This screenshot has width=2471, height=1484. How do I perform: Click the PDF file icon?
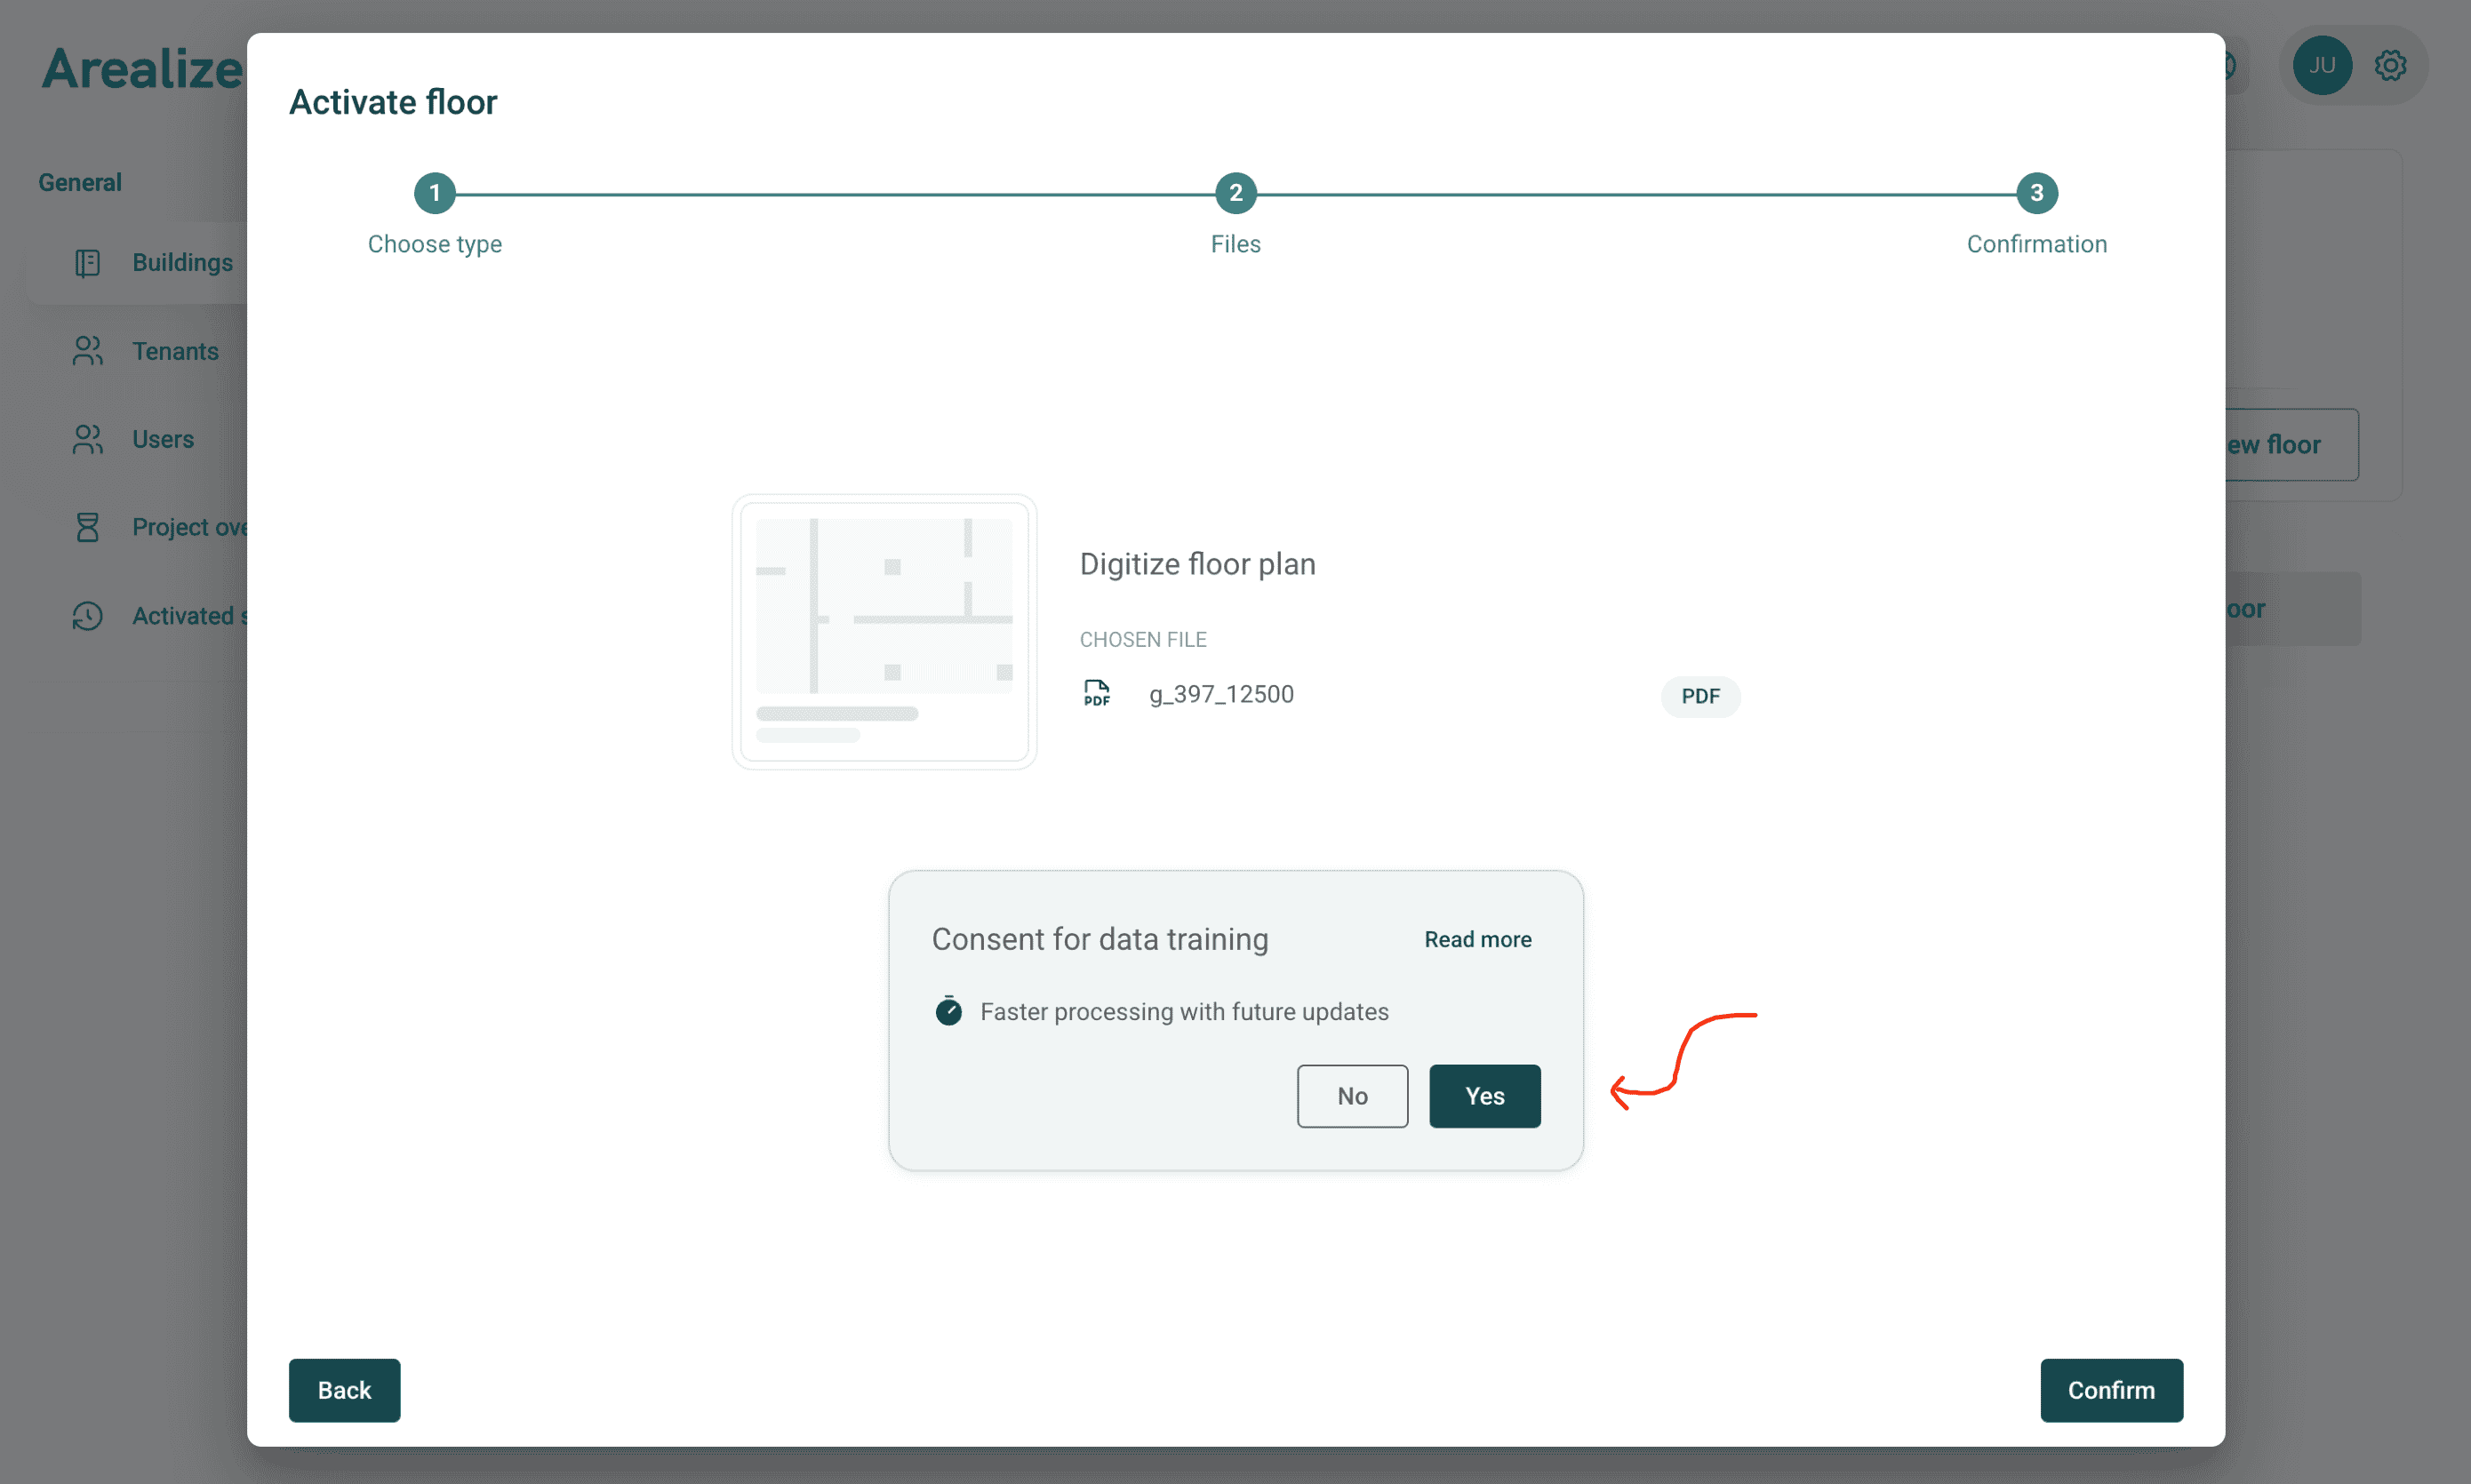tap(1097, 693)
